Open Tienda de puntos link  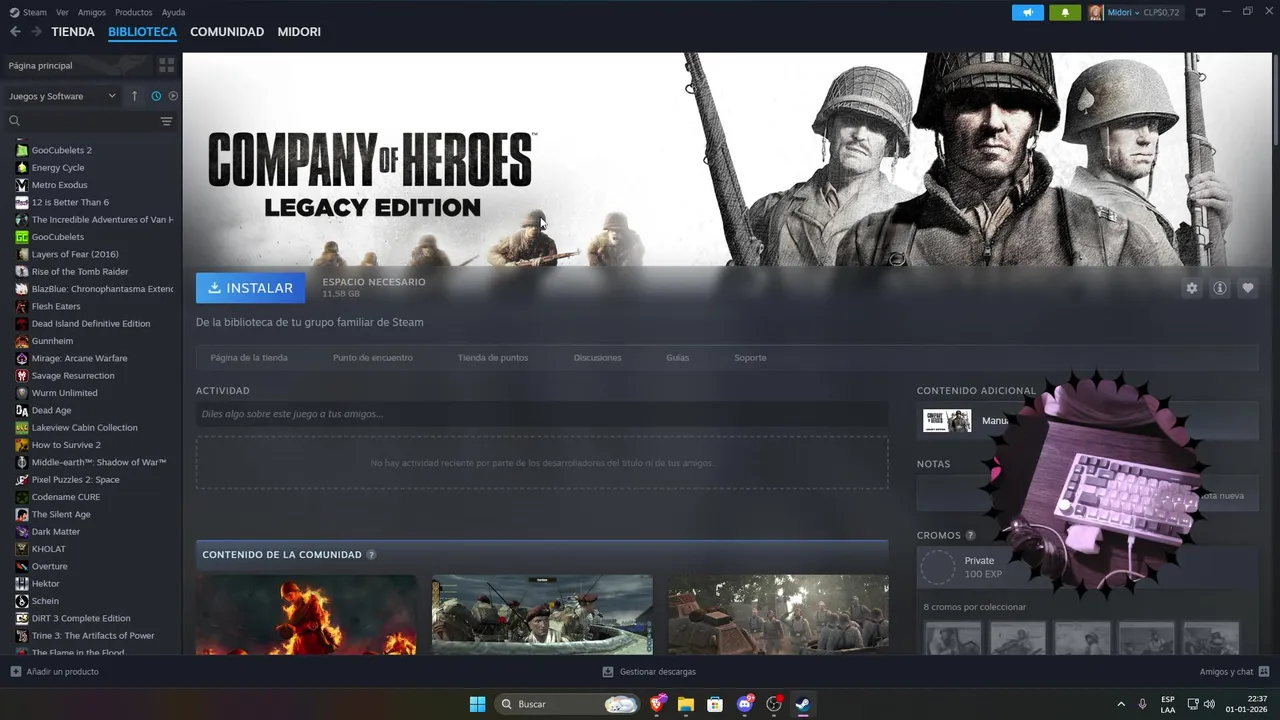pos(493,358)
